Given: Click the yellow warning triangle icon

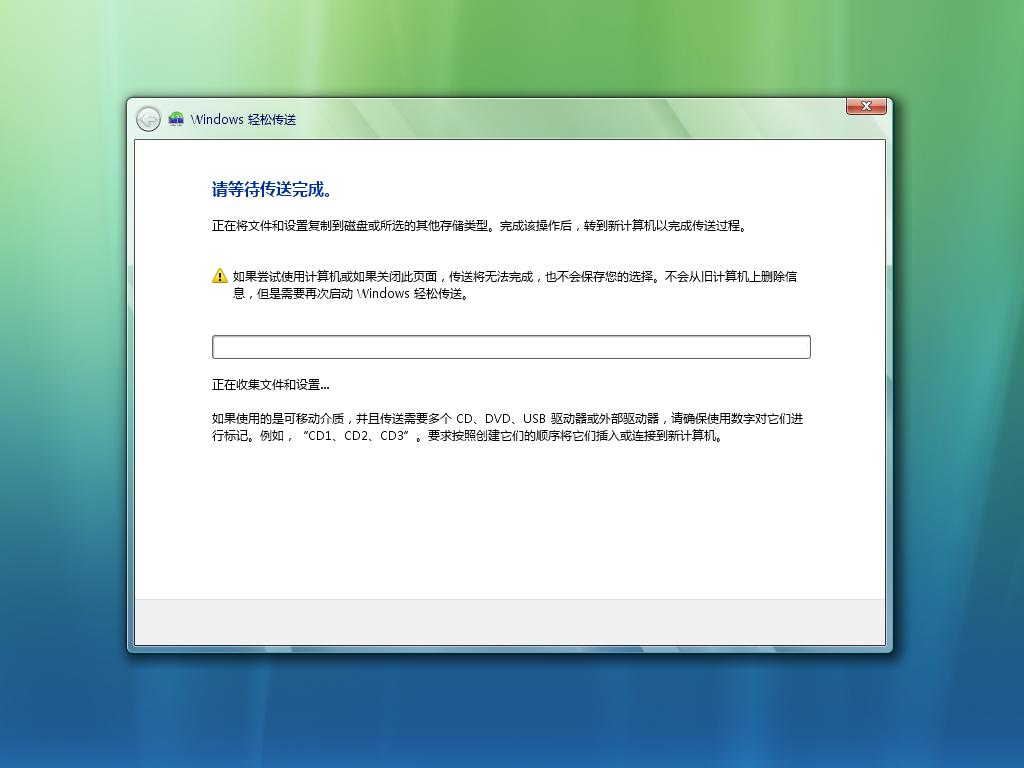Looking at the screenshot, I should point(220,276).
